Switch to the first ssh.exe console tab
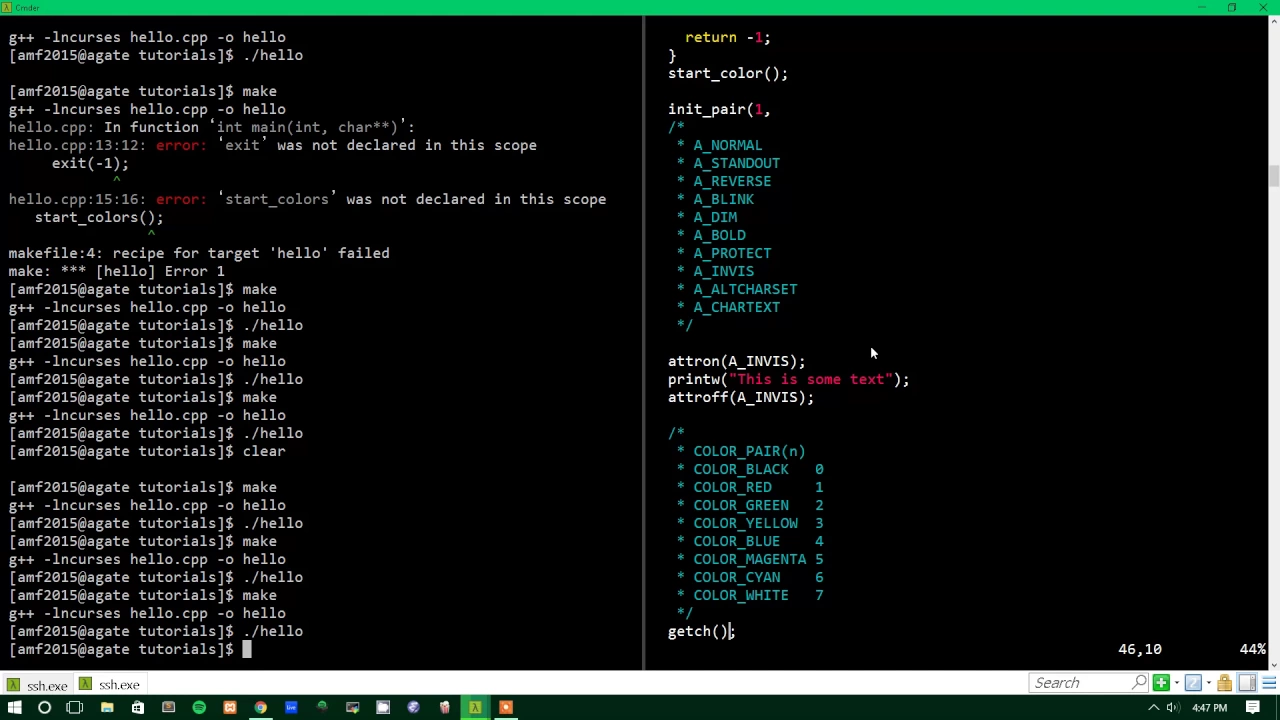 pyautogui.click(x=36, y=685)
